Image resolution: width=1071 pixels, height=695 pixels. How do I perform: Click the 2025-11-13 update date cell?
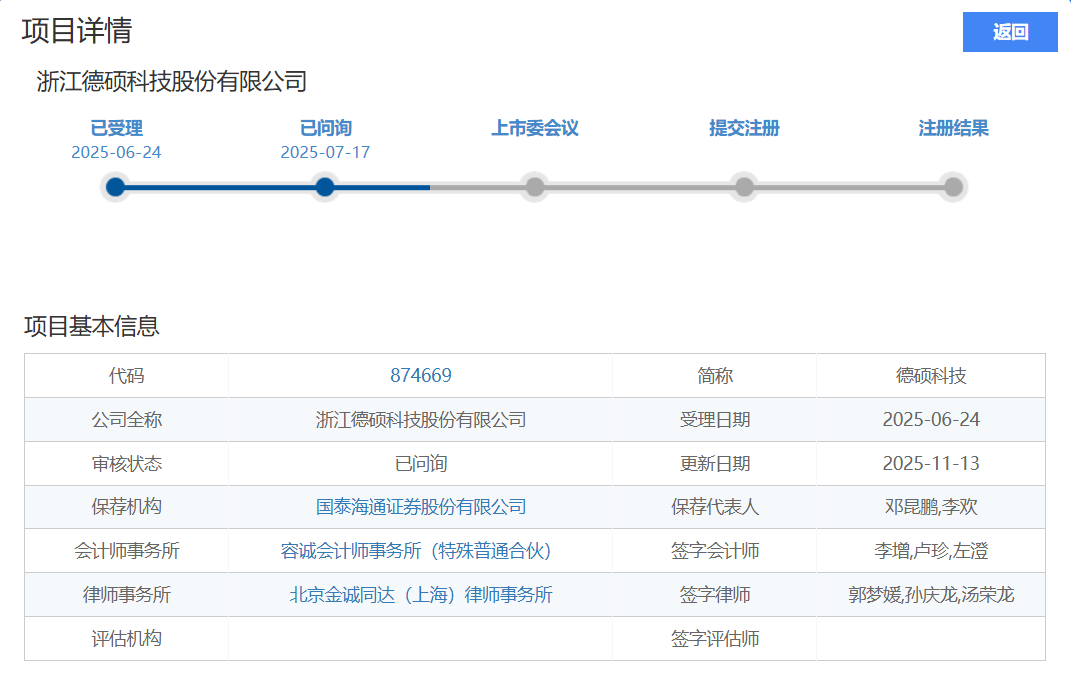pos(931,463)
